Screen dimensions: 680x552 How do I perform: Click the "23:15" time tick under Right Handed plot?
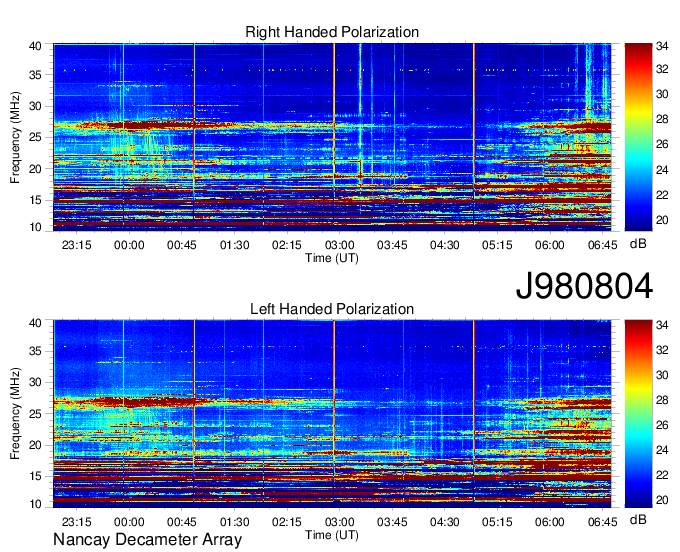tap(77, 245)
